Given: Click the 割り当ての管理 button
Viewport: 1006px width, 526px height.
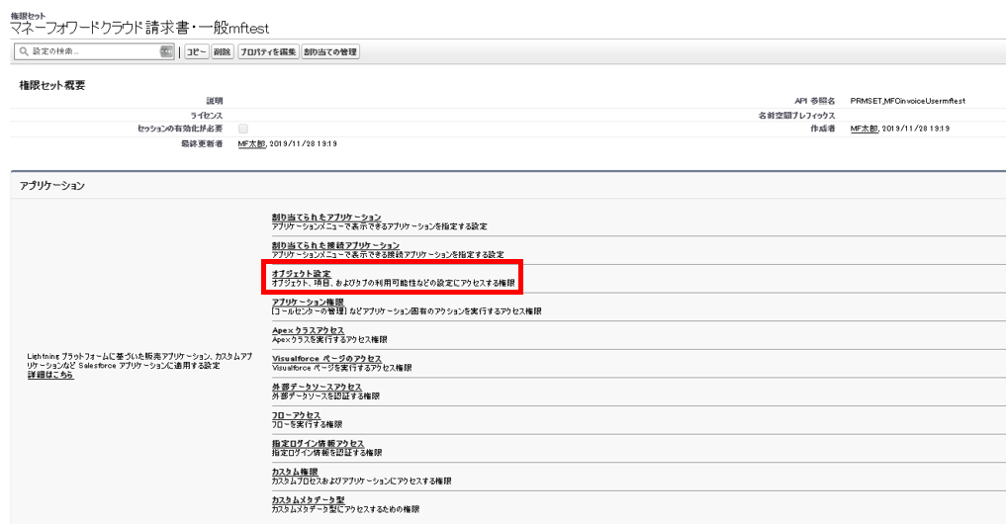Looking at the screenshot, I should coord(330,52).
